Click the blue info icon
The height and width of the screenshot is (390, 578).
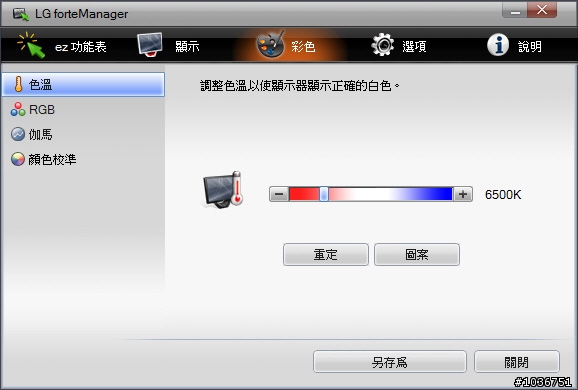coord(498,45)
